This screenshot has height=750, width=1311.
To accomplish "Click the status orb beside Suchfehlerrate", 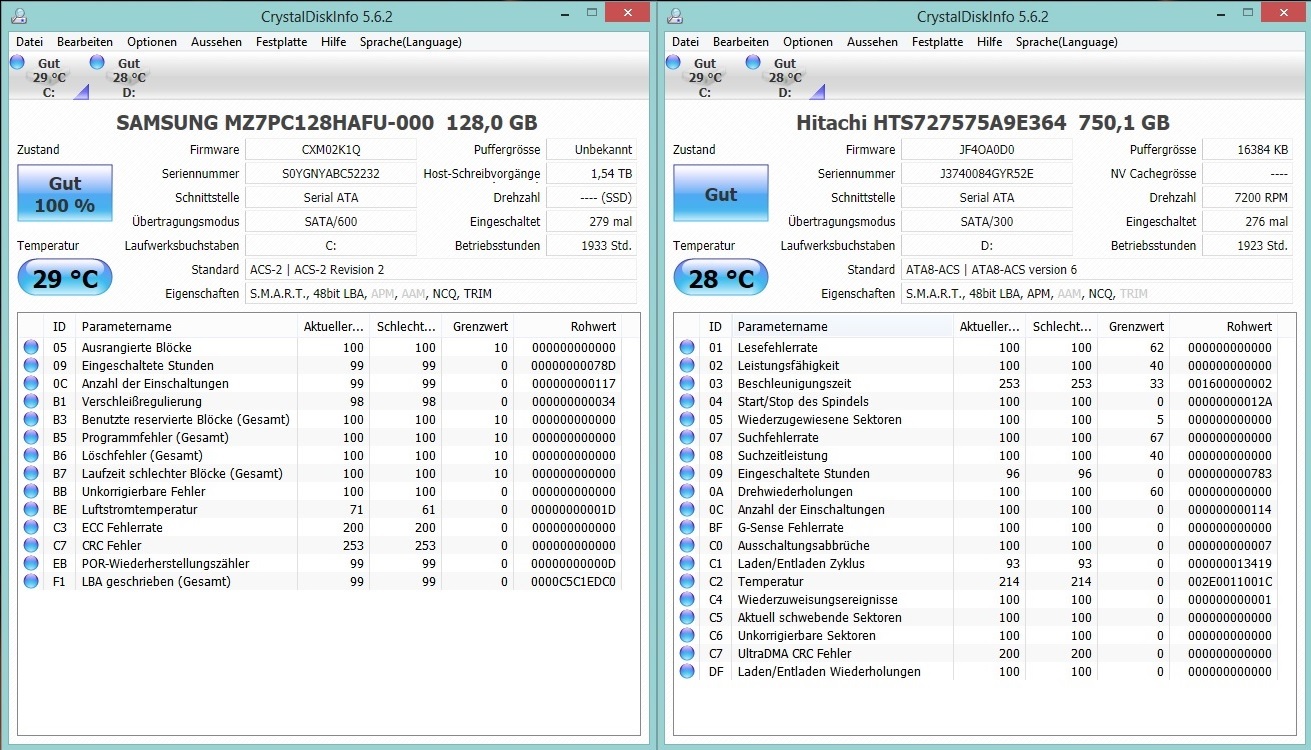I will pos(687,438).
